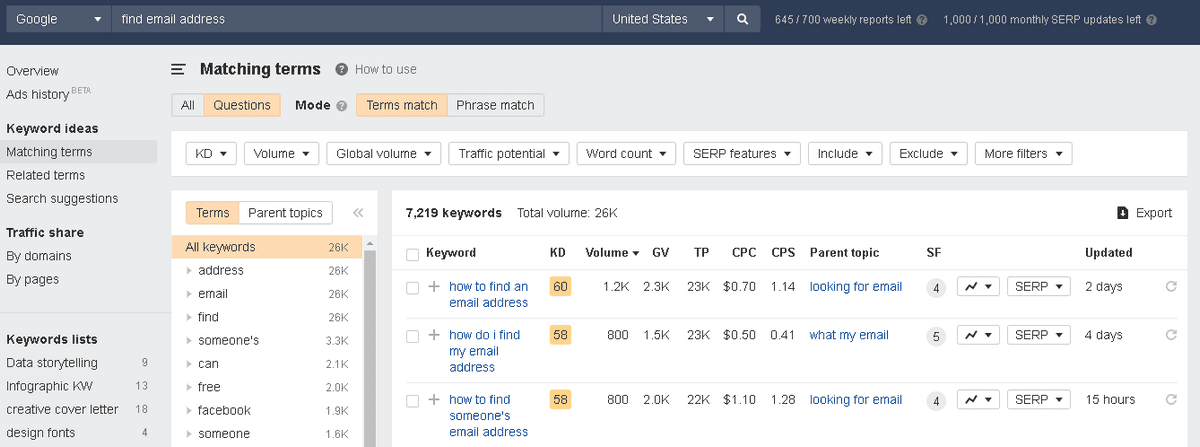The width and height of the screenshot is (1200, 447).
Task: Collapse the Terms panel with double chevron
Action: (x=358, y=213)
